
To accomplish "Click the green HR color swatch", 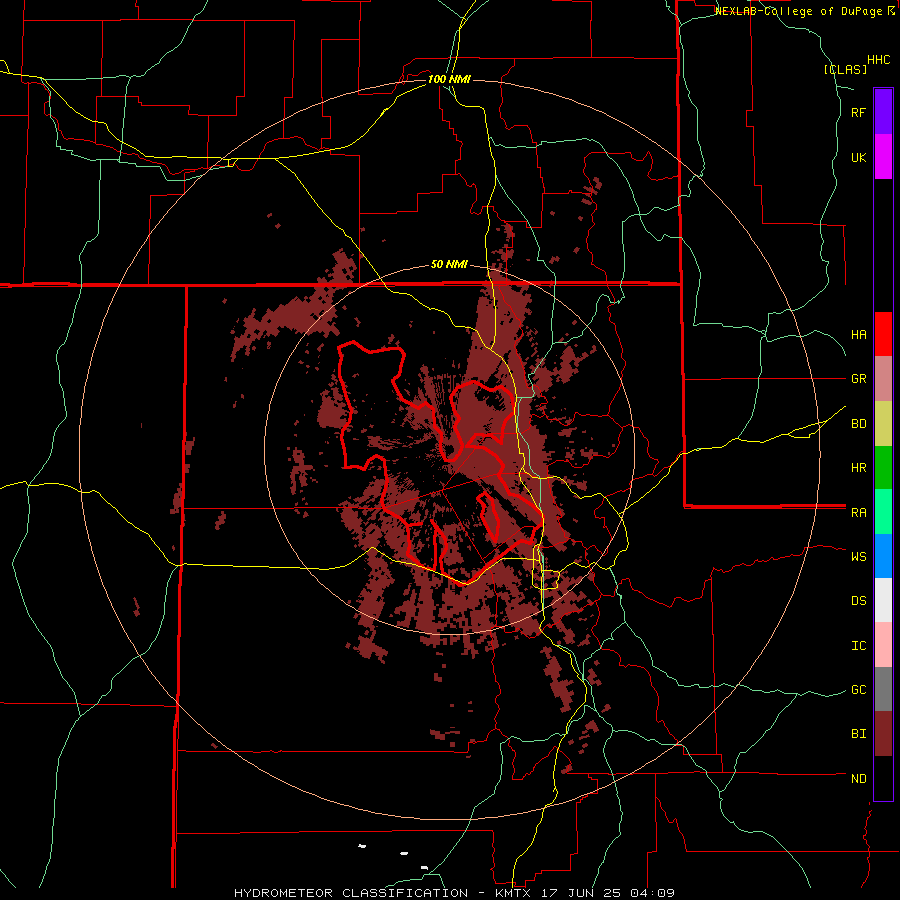I will point(883,468).
